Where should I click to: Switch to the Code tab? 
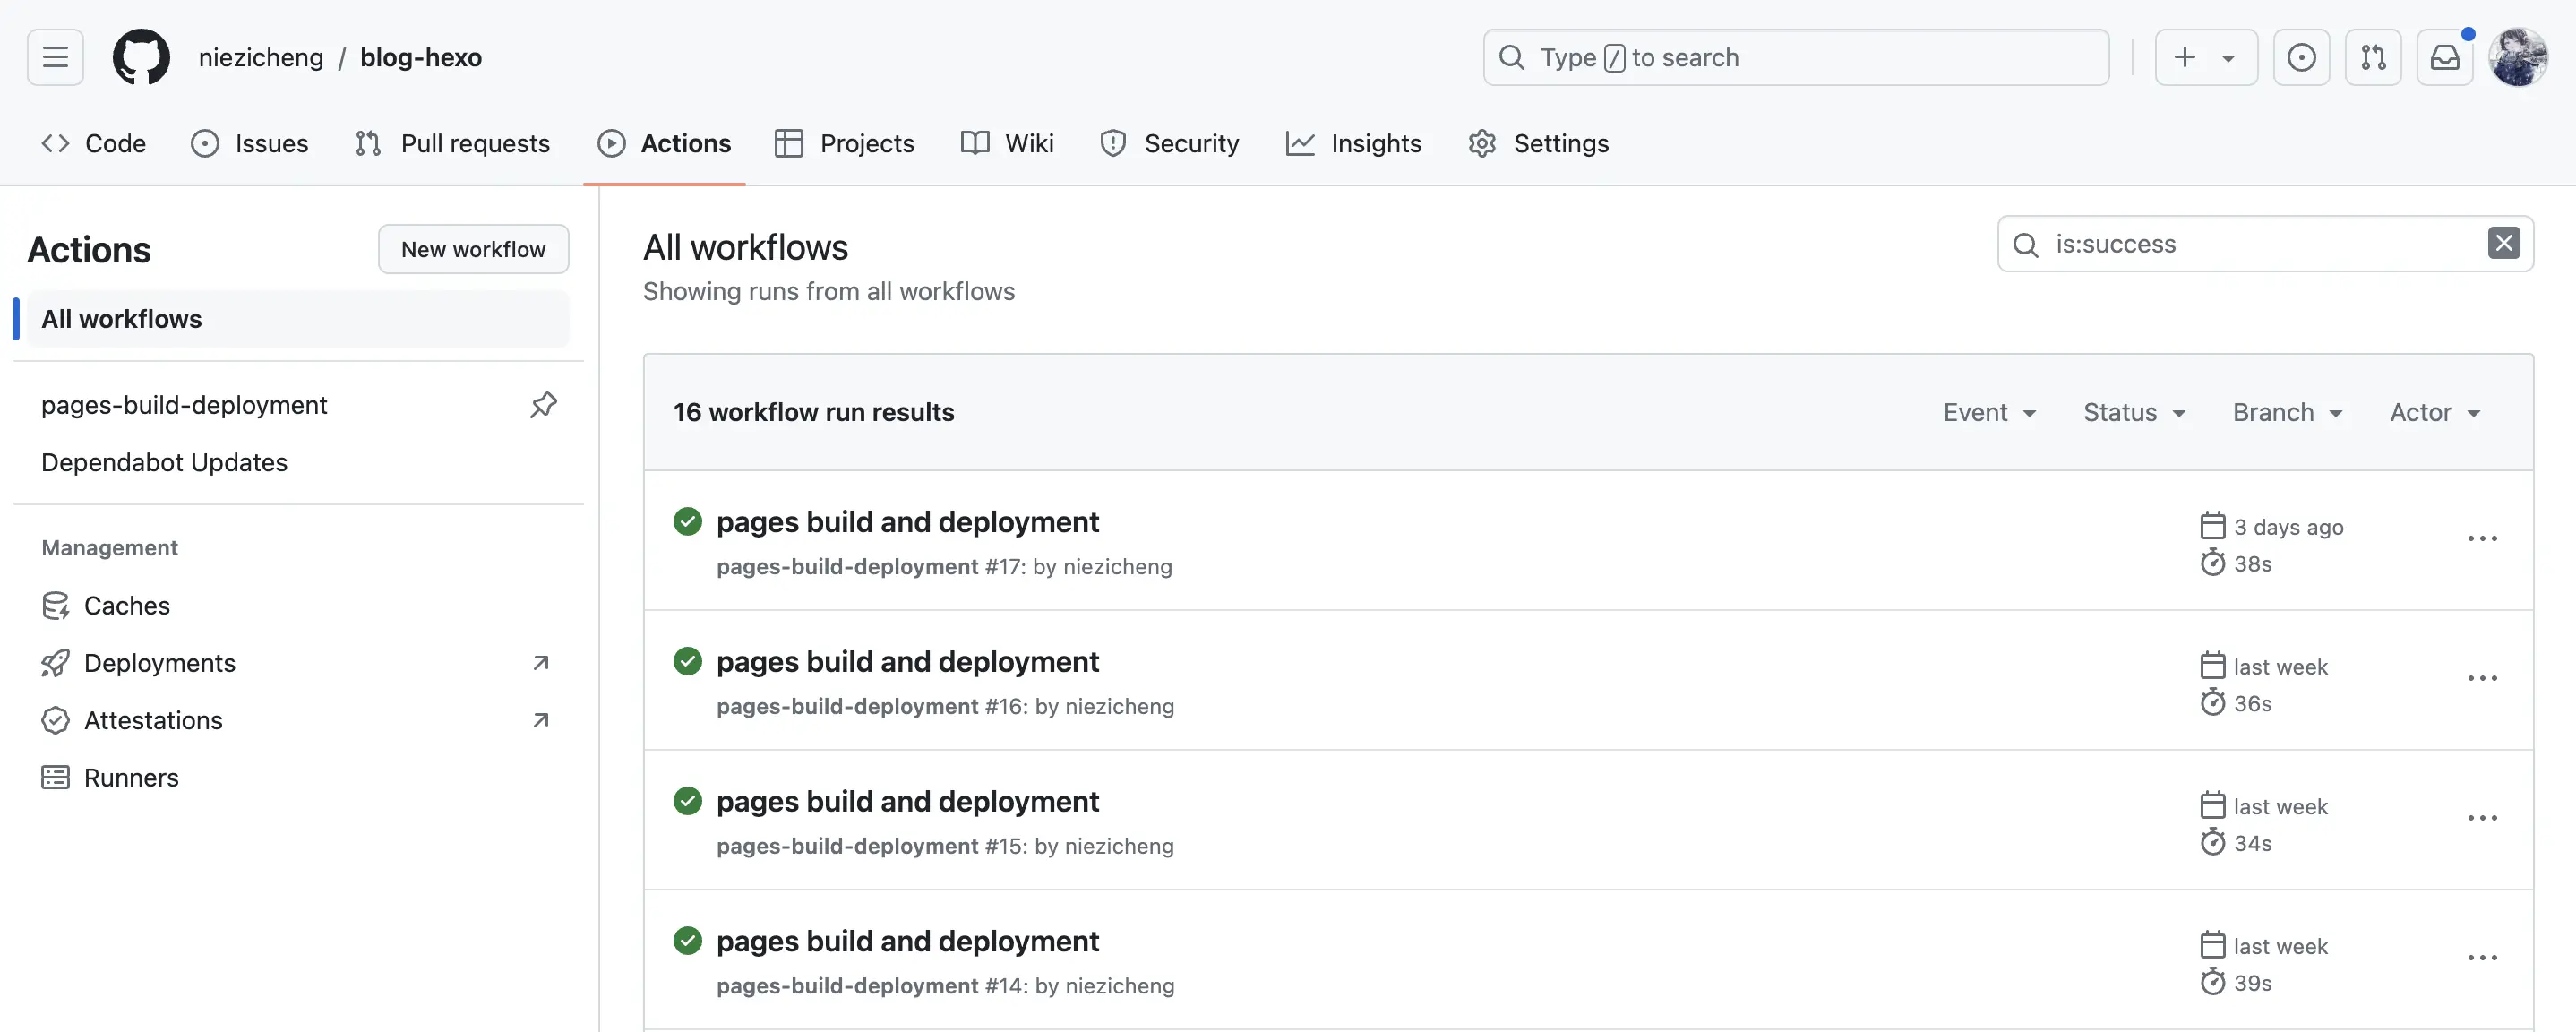point(94,143)
